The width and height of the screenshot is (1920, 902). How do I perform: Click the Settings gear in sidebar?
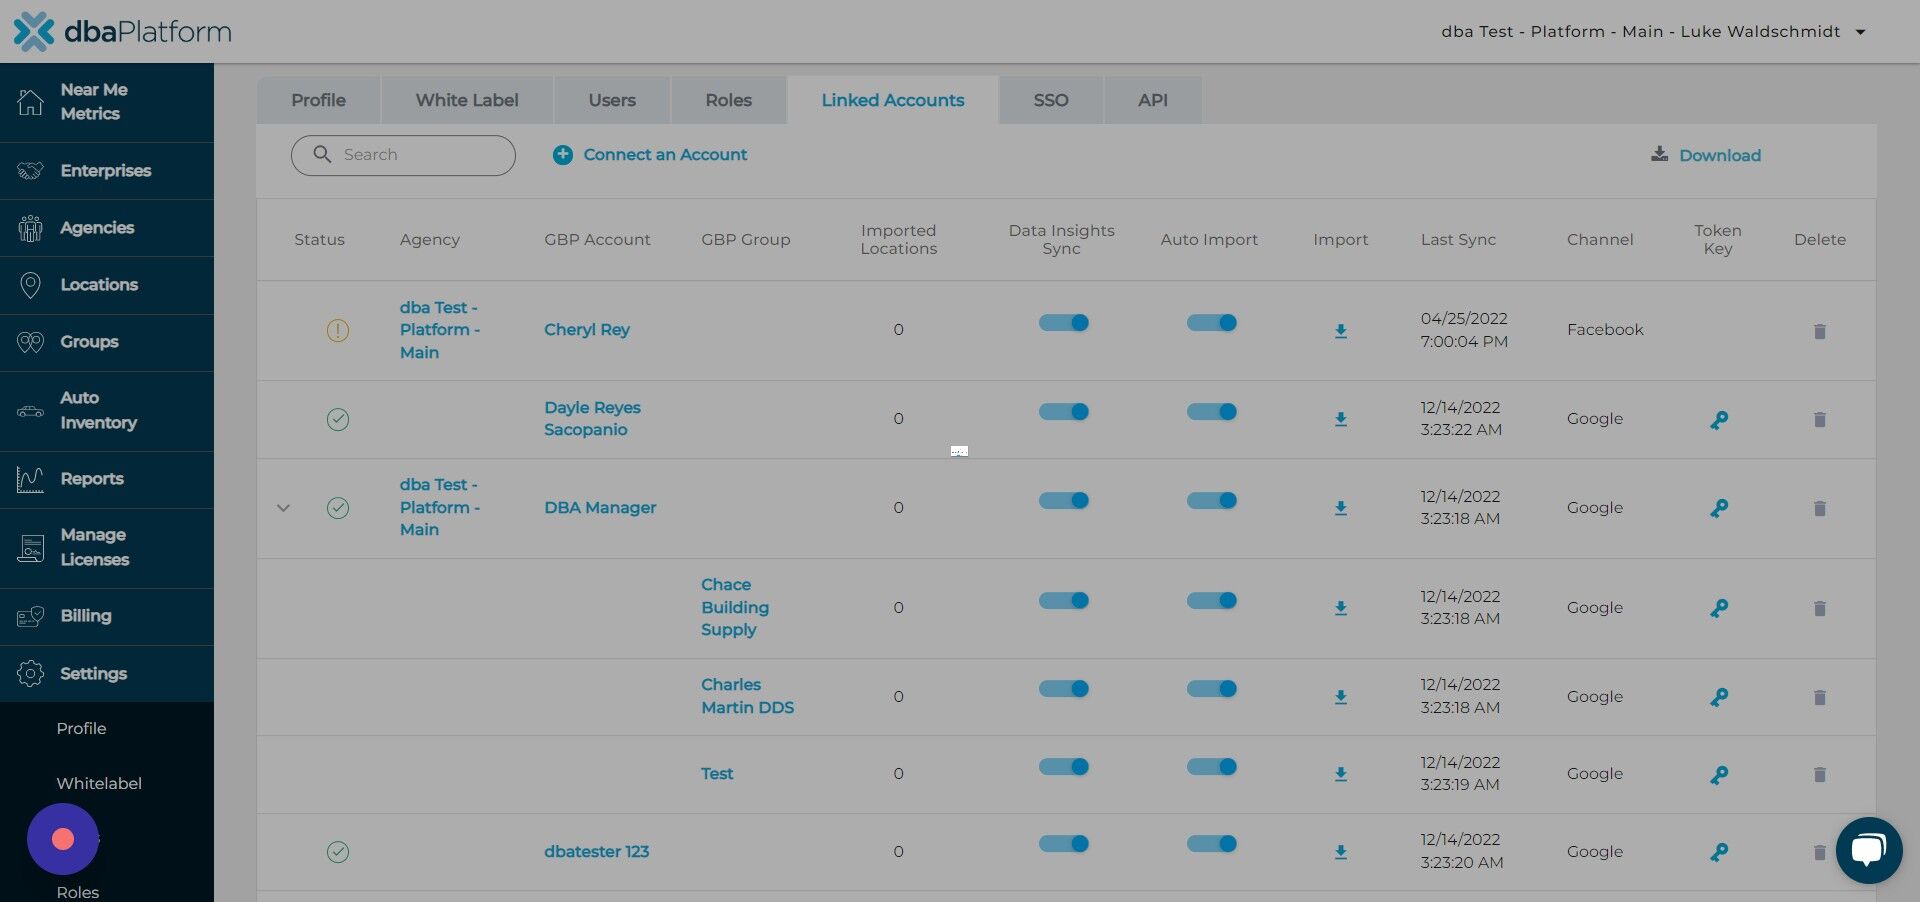coord(31,674)
